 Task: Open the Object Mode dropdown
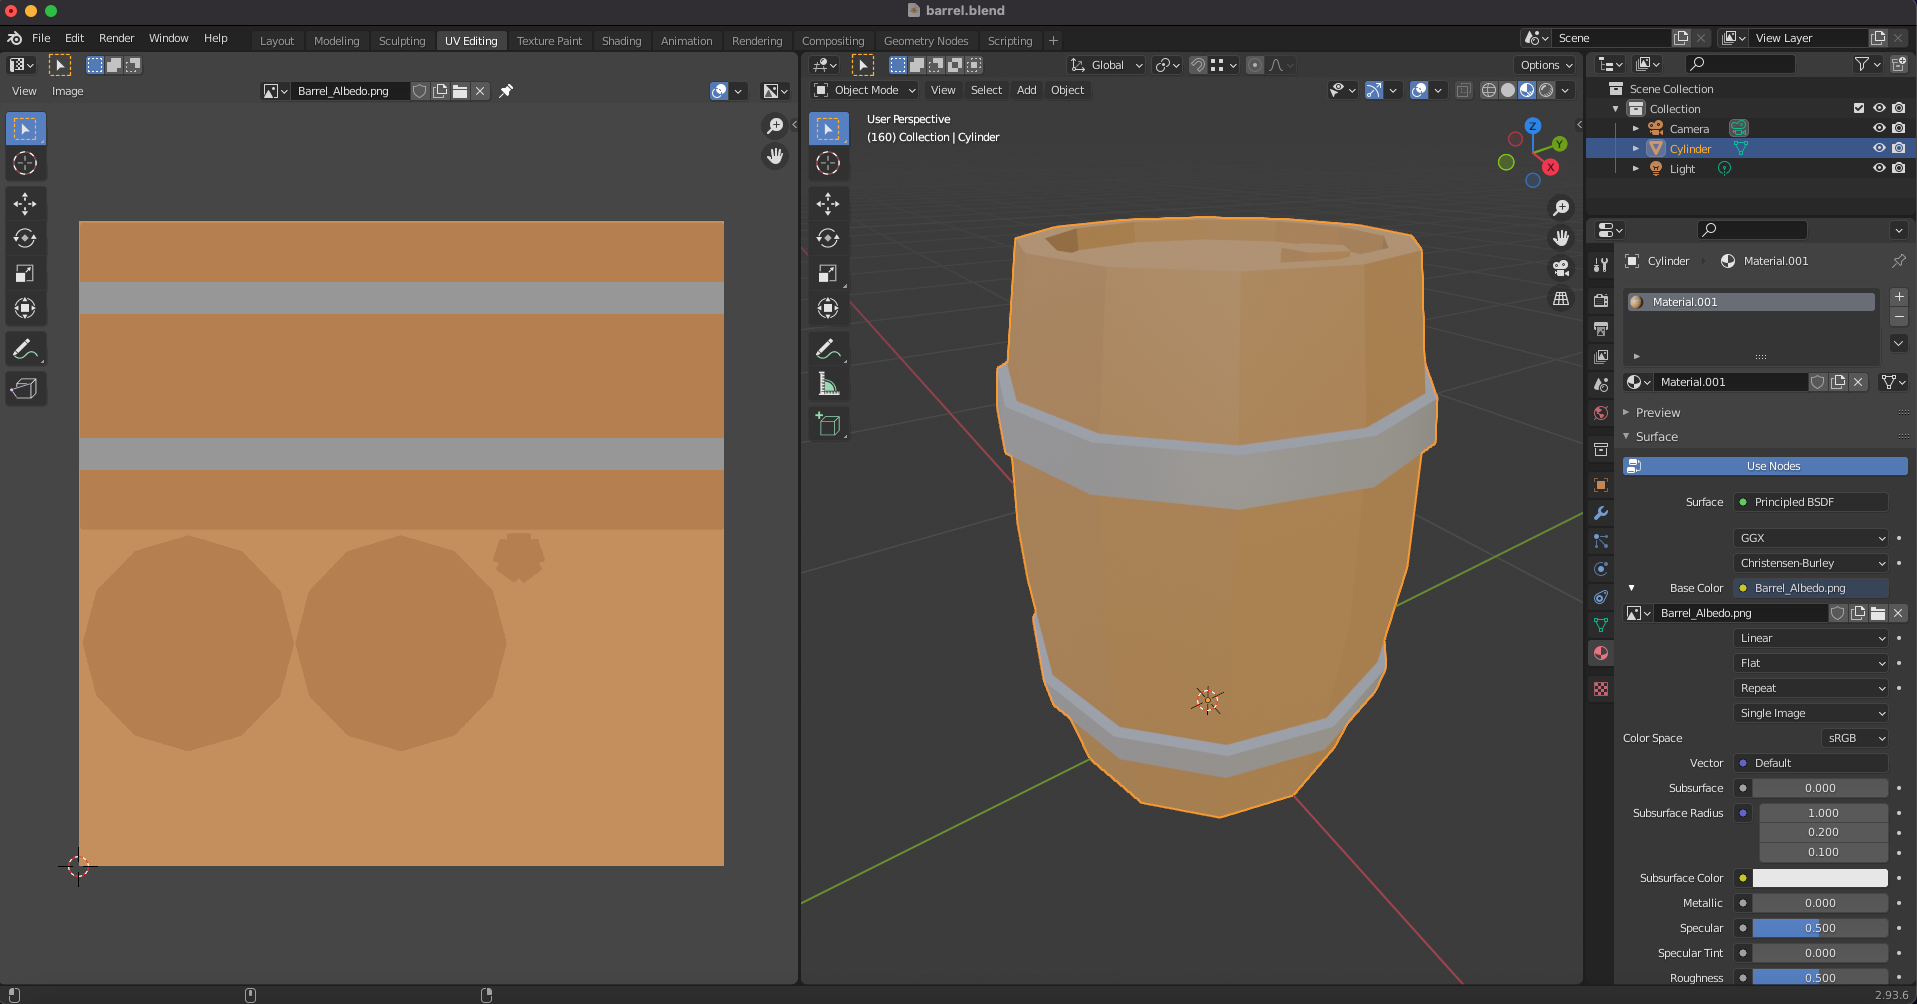coord(865,90)
